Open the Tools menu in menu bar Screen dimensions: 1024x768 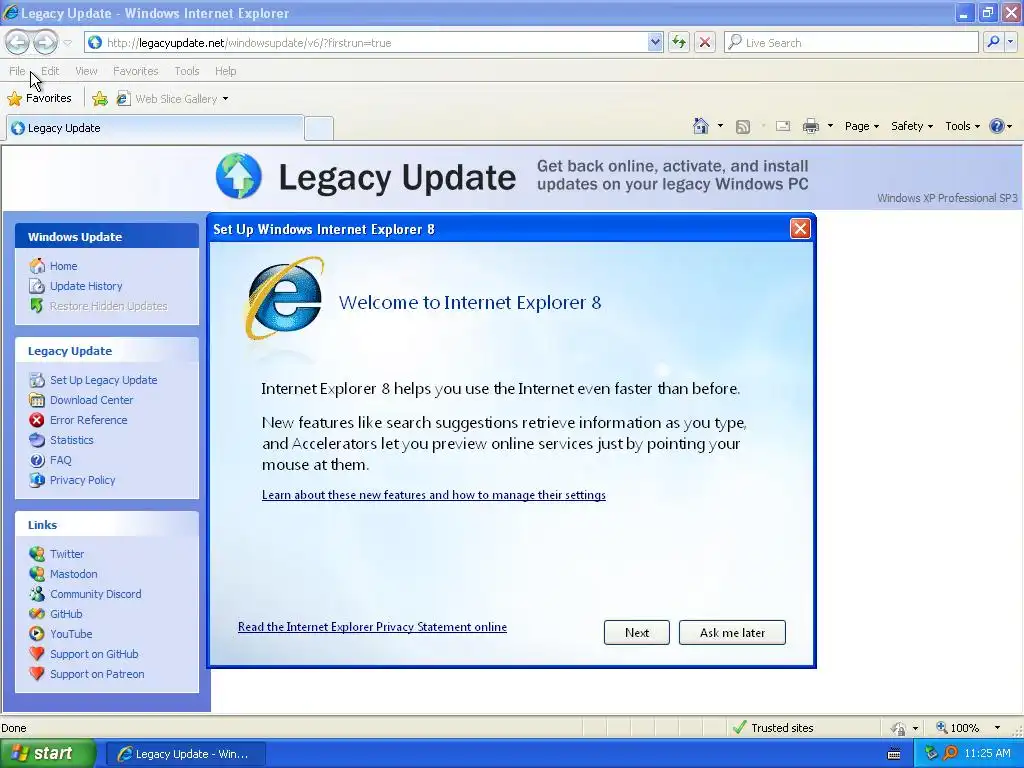point(187,71)
